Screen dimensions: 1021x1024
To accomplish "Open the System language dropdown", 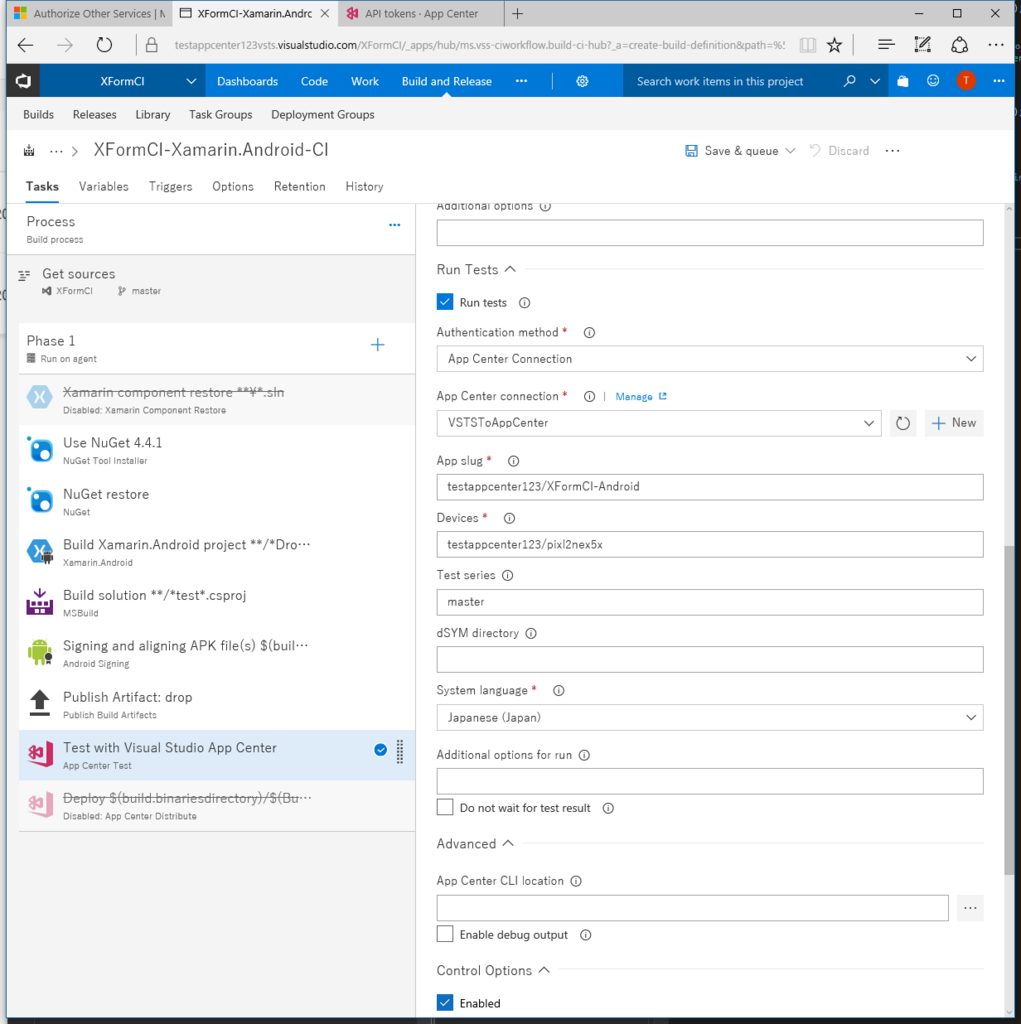I will (x=709, y=718).
